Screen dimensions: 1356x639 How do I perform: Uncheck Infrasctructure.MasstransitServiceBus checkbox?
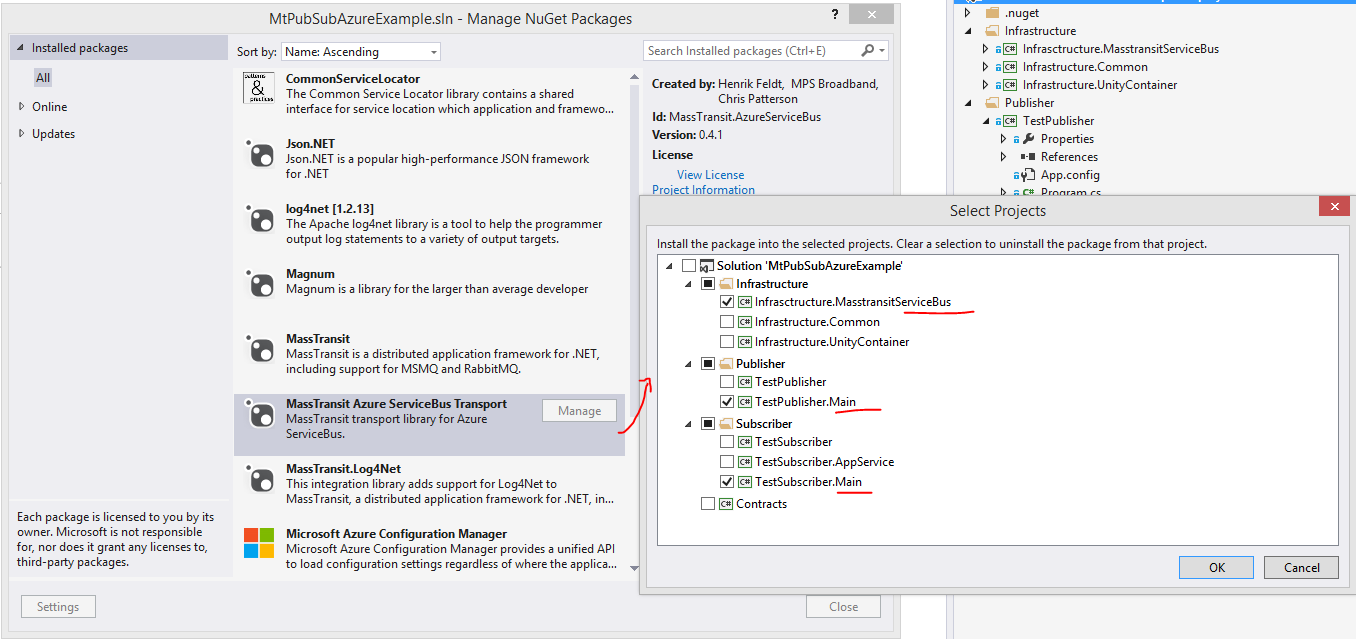click(726, 302)
